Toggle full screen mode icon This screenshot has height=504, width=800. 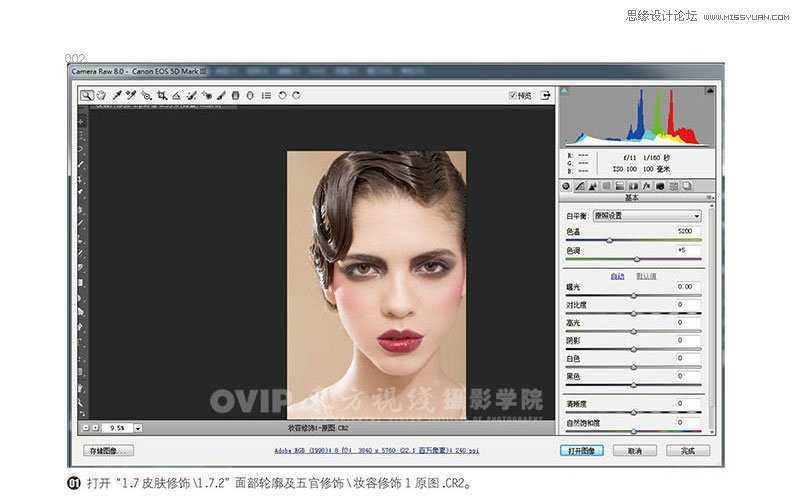click(x=545, y=95)
